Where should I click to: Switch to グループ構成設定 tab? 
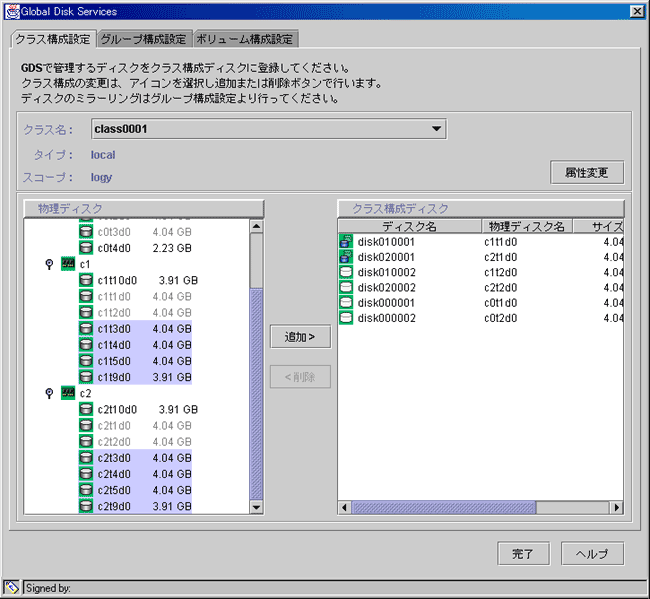click(x=143, y=40)
